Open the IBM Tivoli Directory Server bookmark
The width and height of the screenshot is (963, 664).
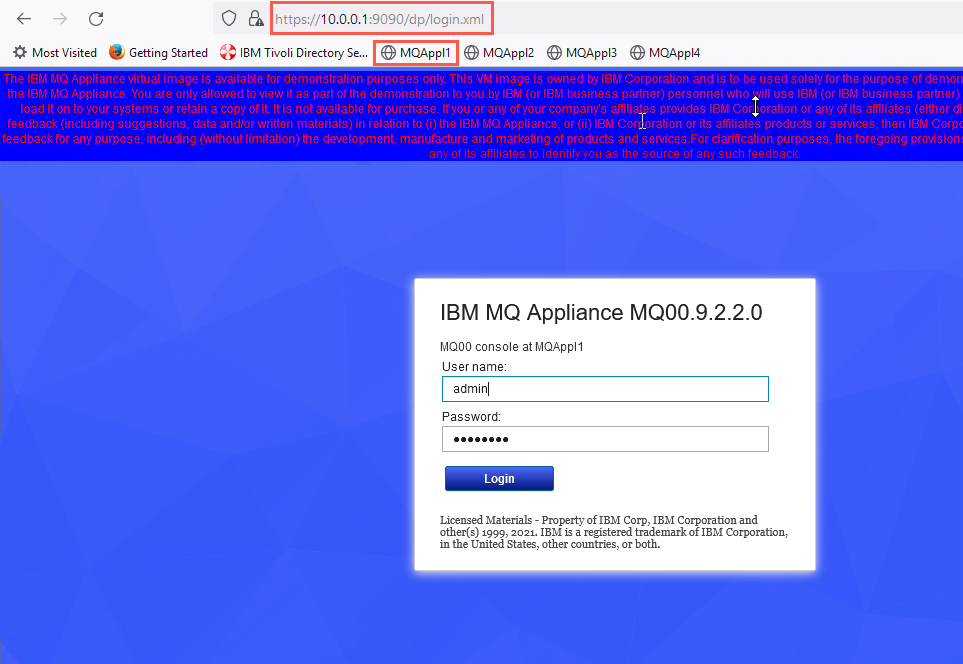tap(294, 53)
